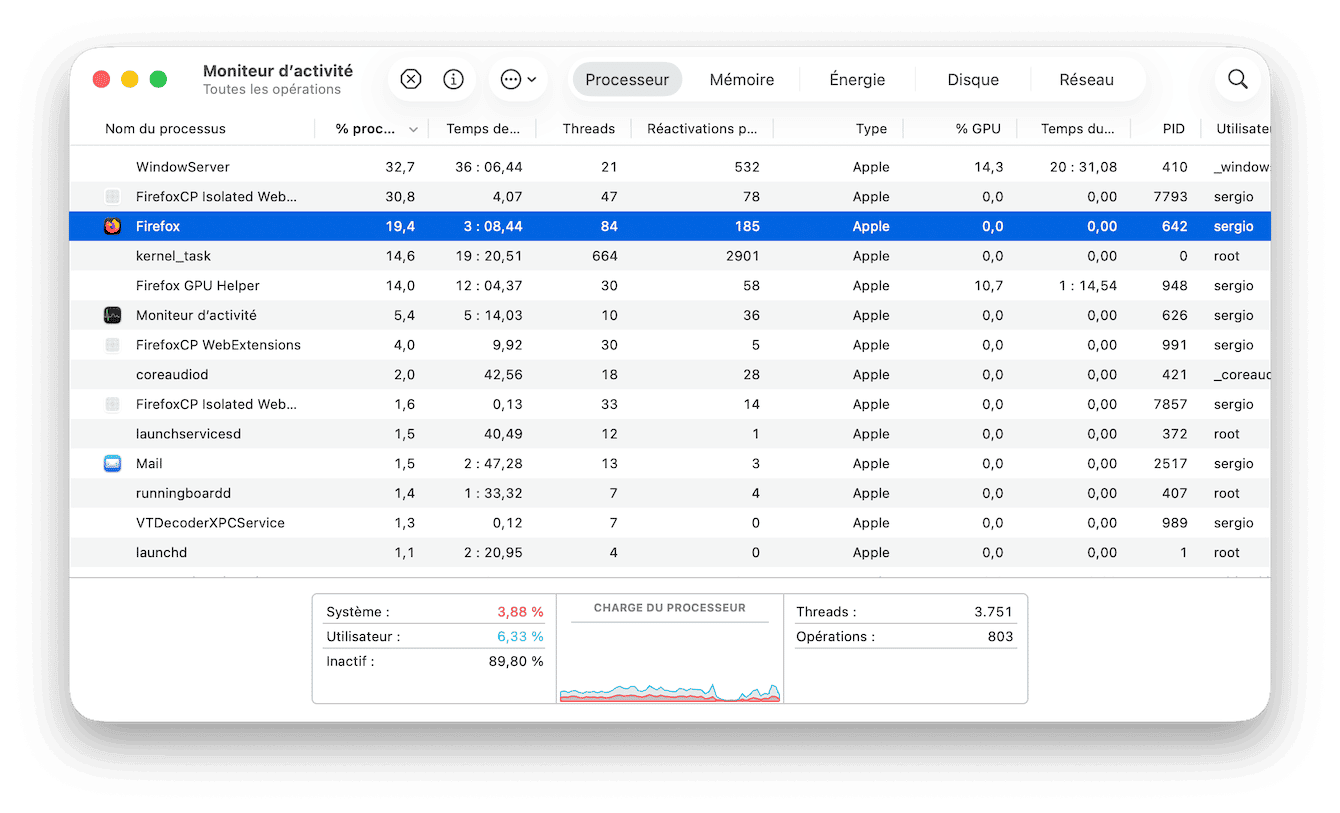
Task: Open the Énergie tab
Action: (857, 79)
